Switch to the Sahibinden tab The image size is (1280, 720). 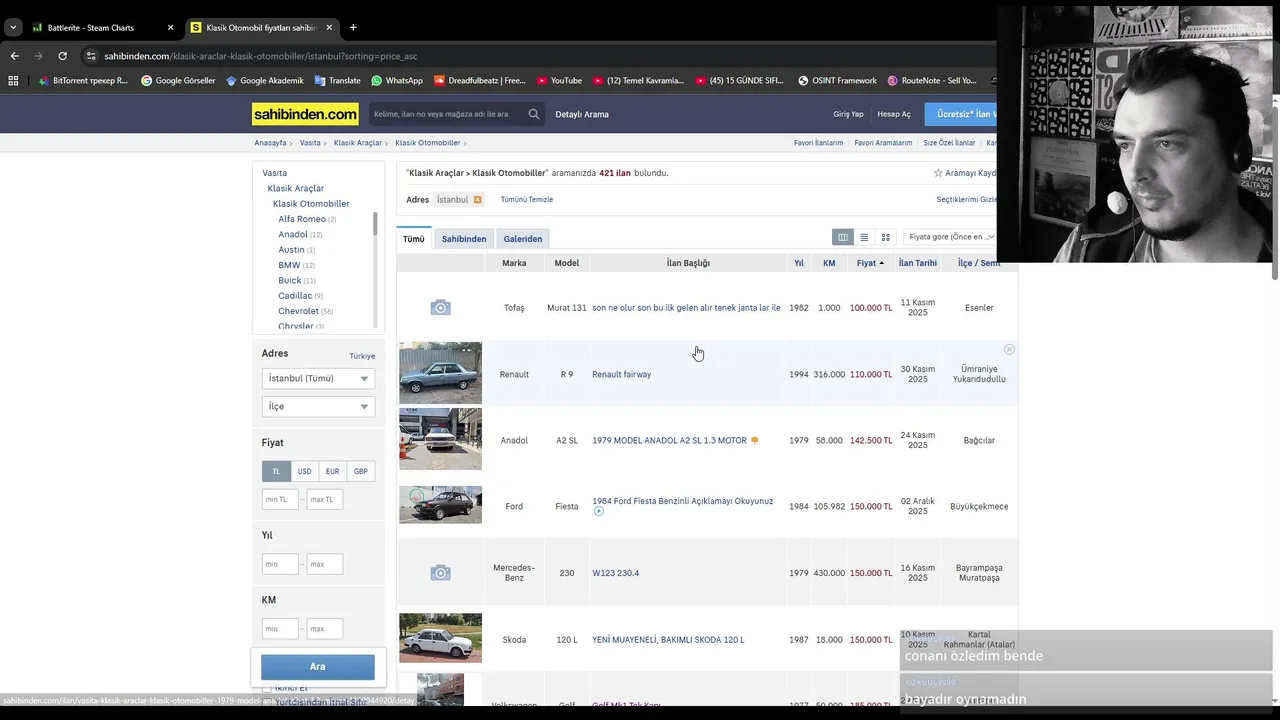(464, 239)
